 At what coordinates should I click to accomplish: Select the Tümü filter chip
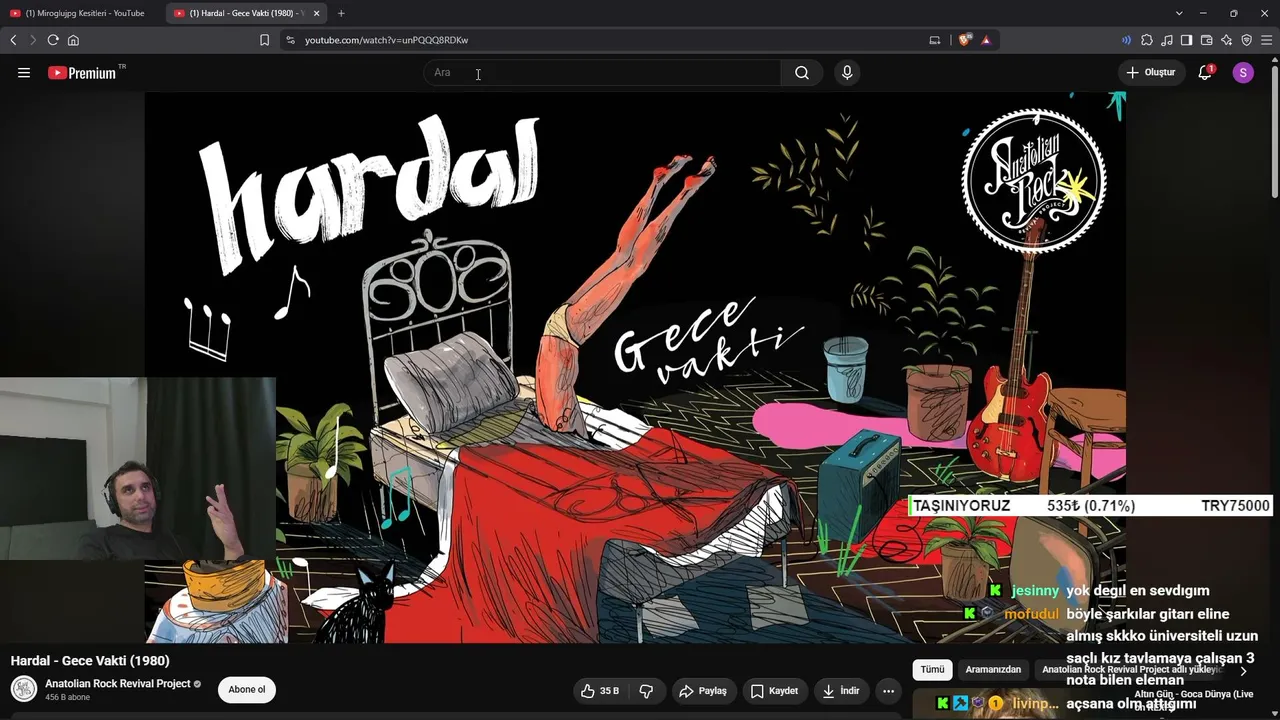pos(932,669)
